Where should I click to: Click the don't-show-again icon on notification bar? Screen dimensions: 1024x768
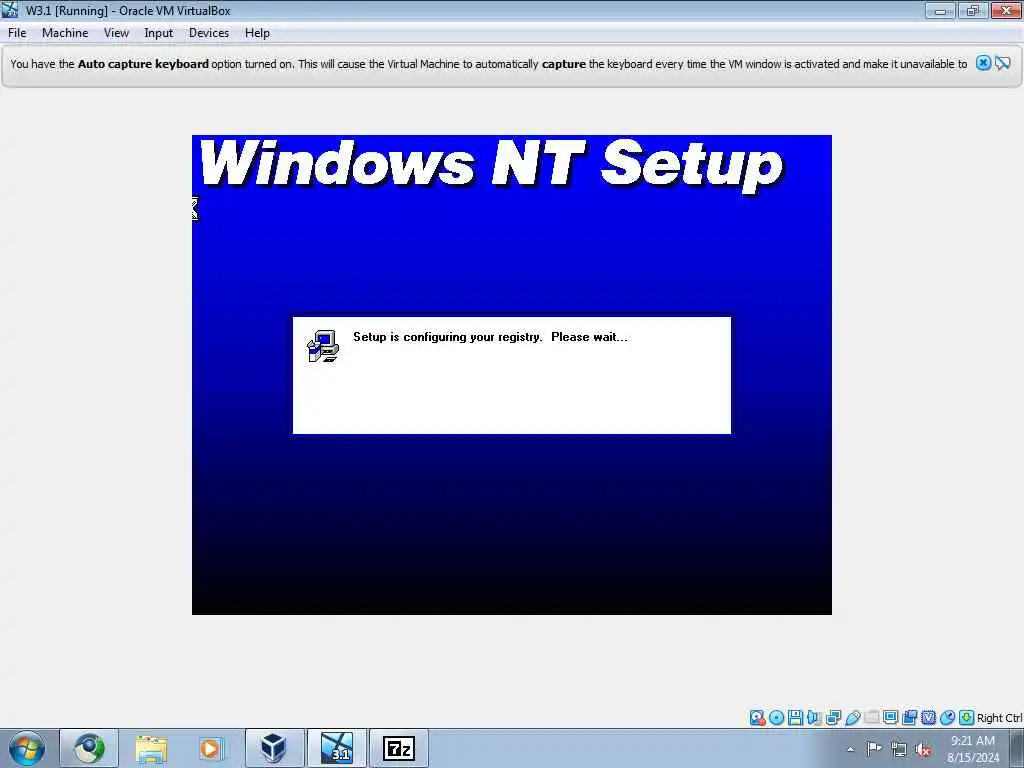[x=1003, y=63]
